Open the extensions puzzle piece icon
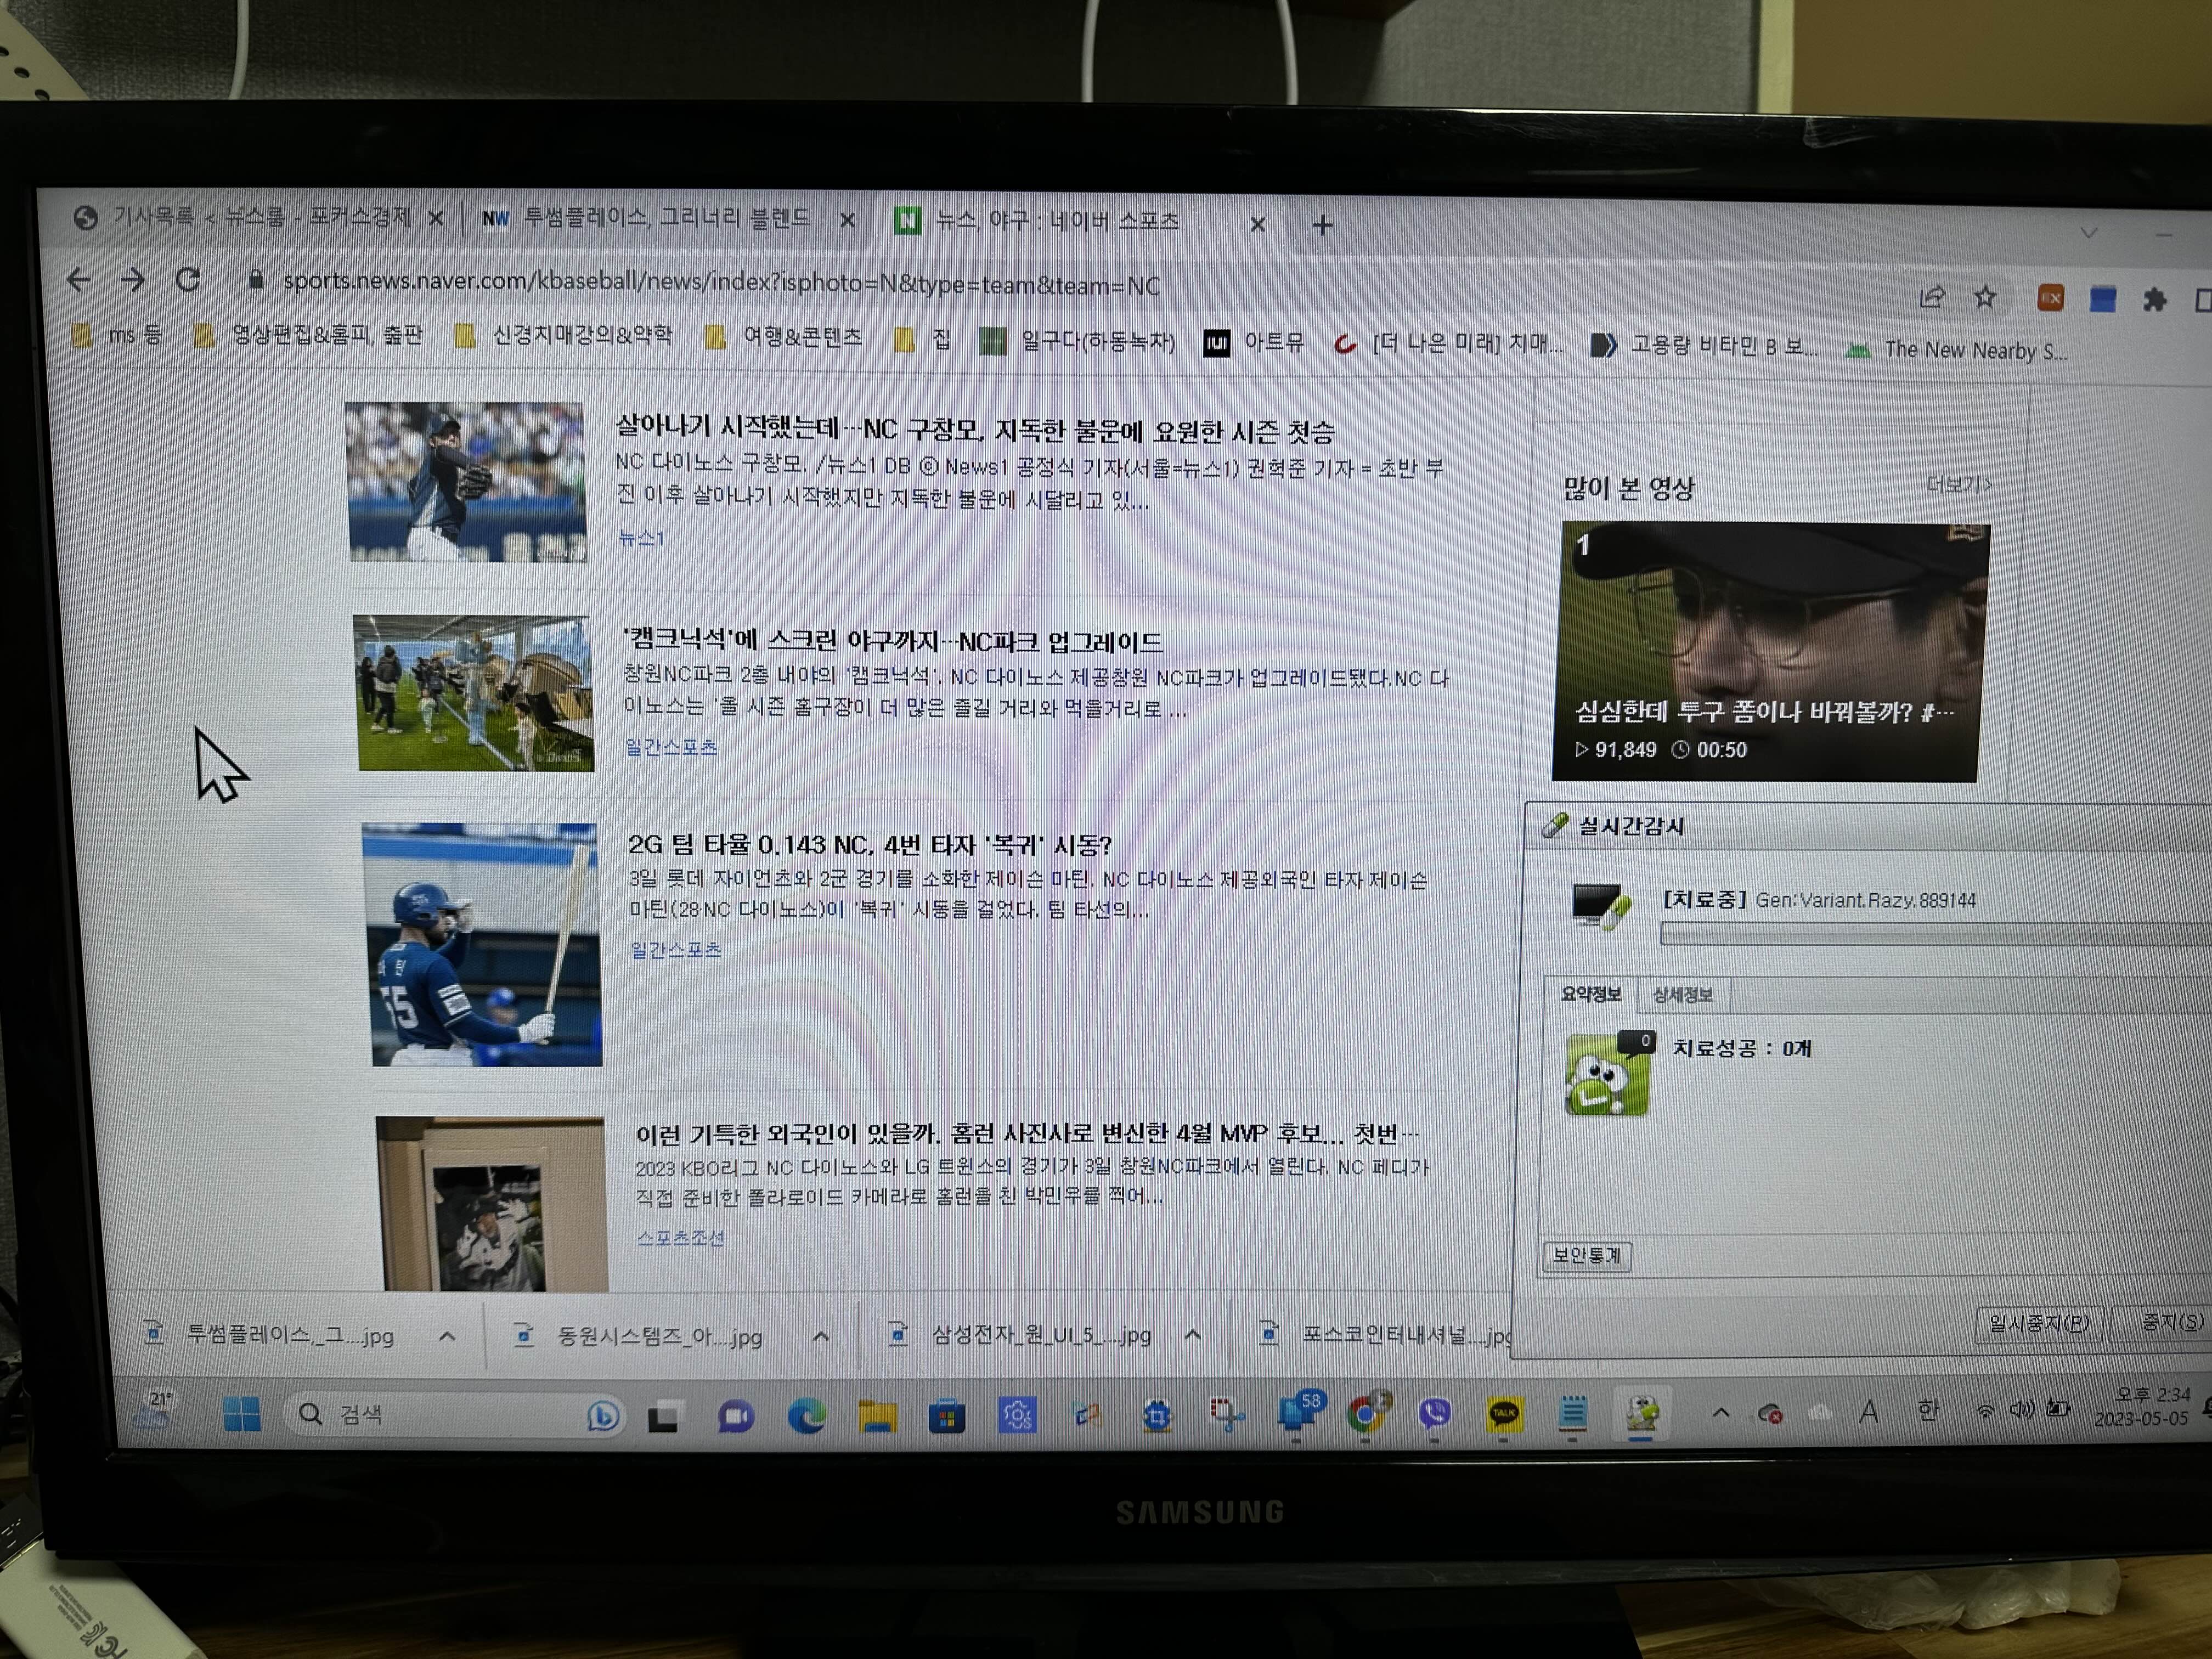This screenshot has width=2212, height=1659. 2154,299
